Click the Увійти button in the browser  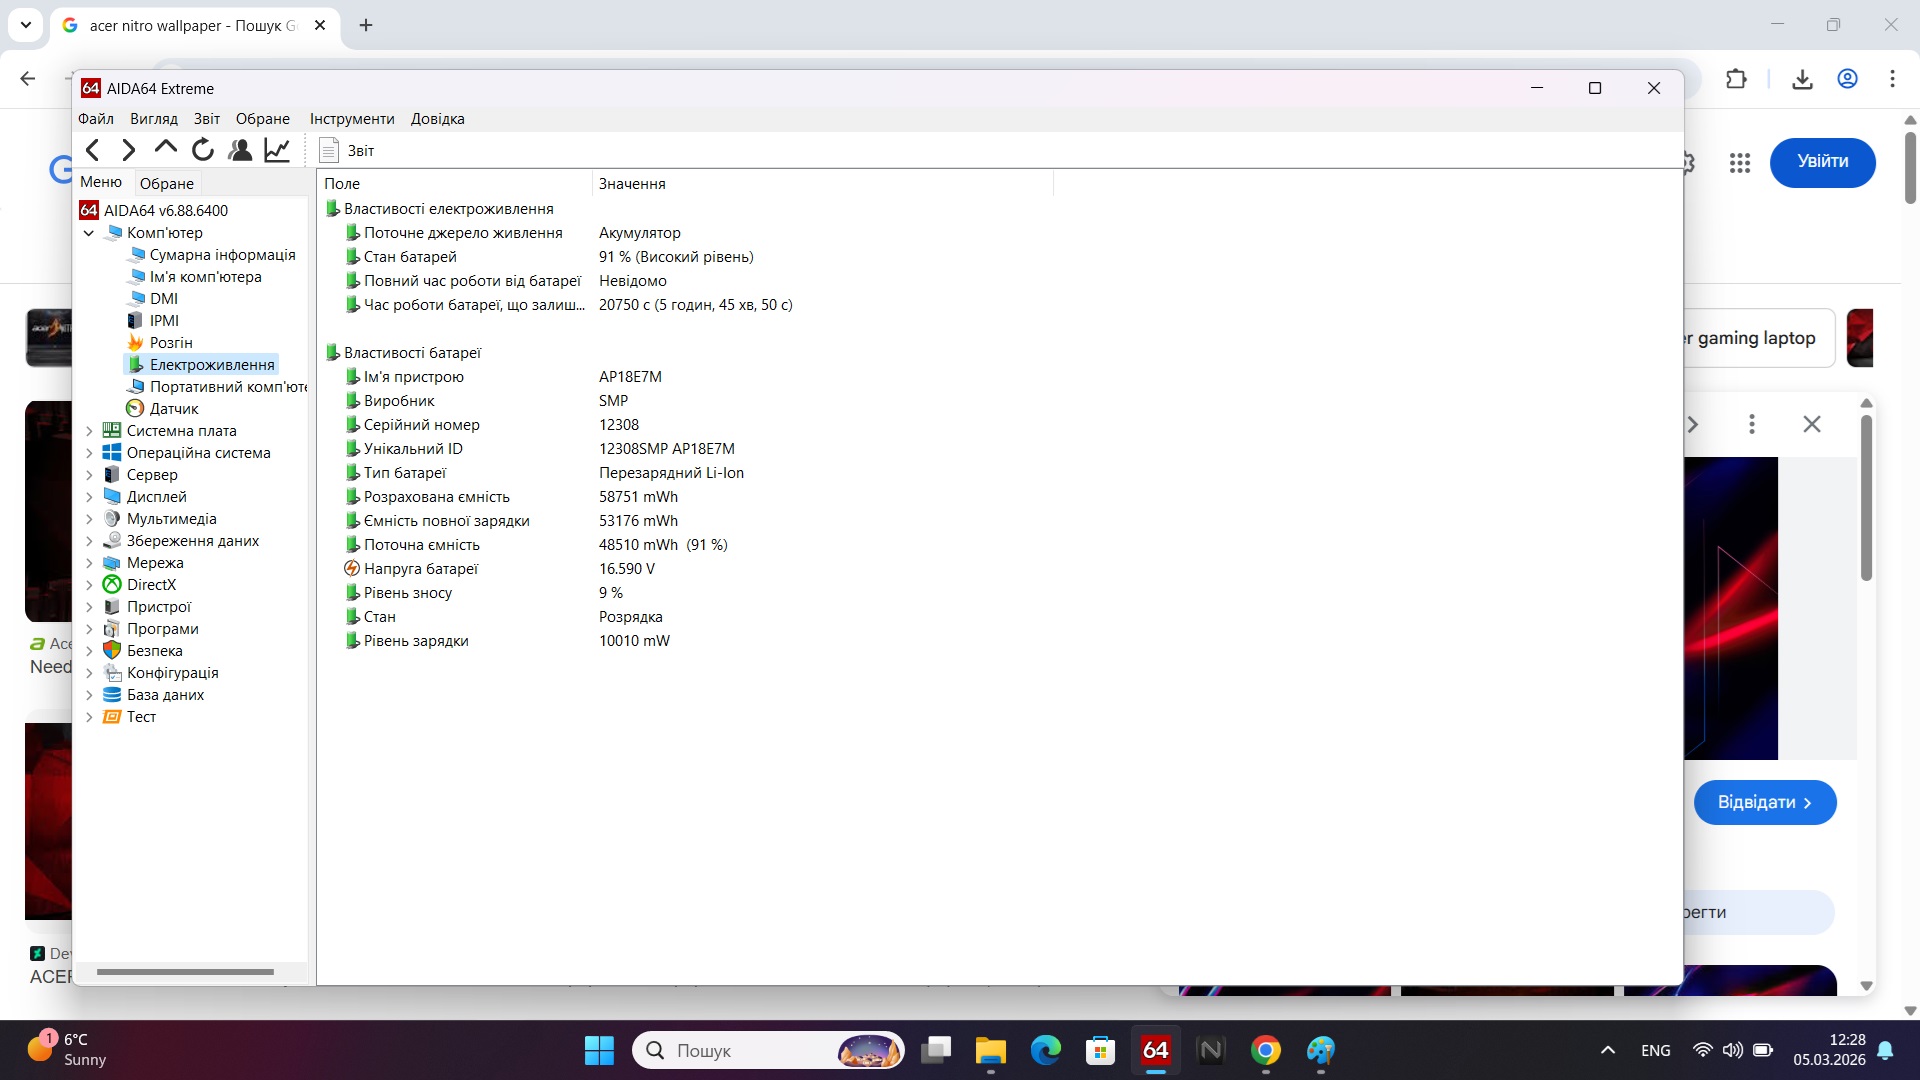click(x=1822, y=161)
